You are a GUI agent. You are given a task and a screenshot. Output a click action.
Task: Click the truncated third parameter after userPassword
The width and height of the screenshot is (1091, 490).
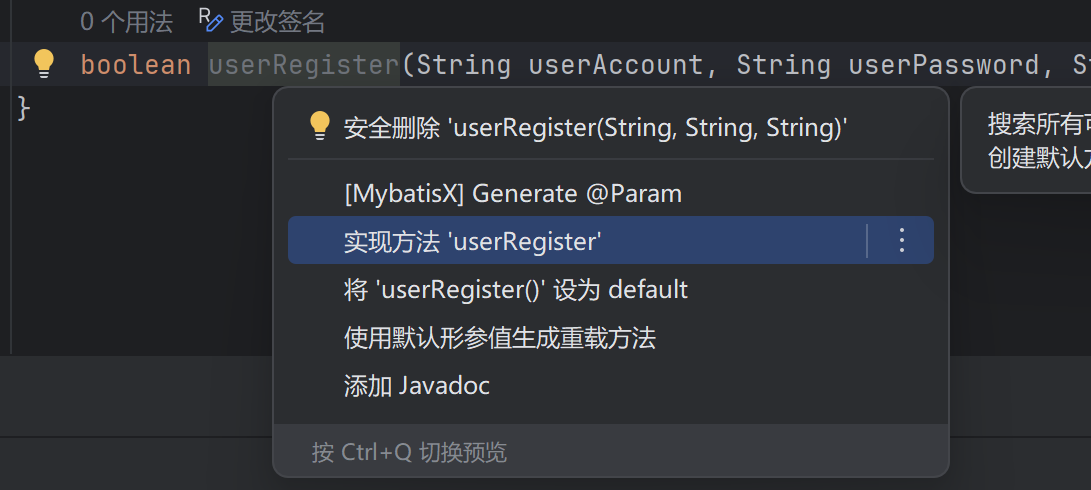click(x=1078, y=65)
